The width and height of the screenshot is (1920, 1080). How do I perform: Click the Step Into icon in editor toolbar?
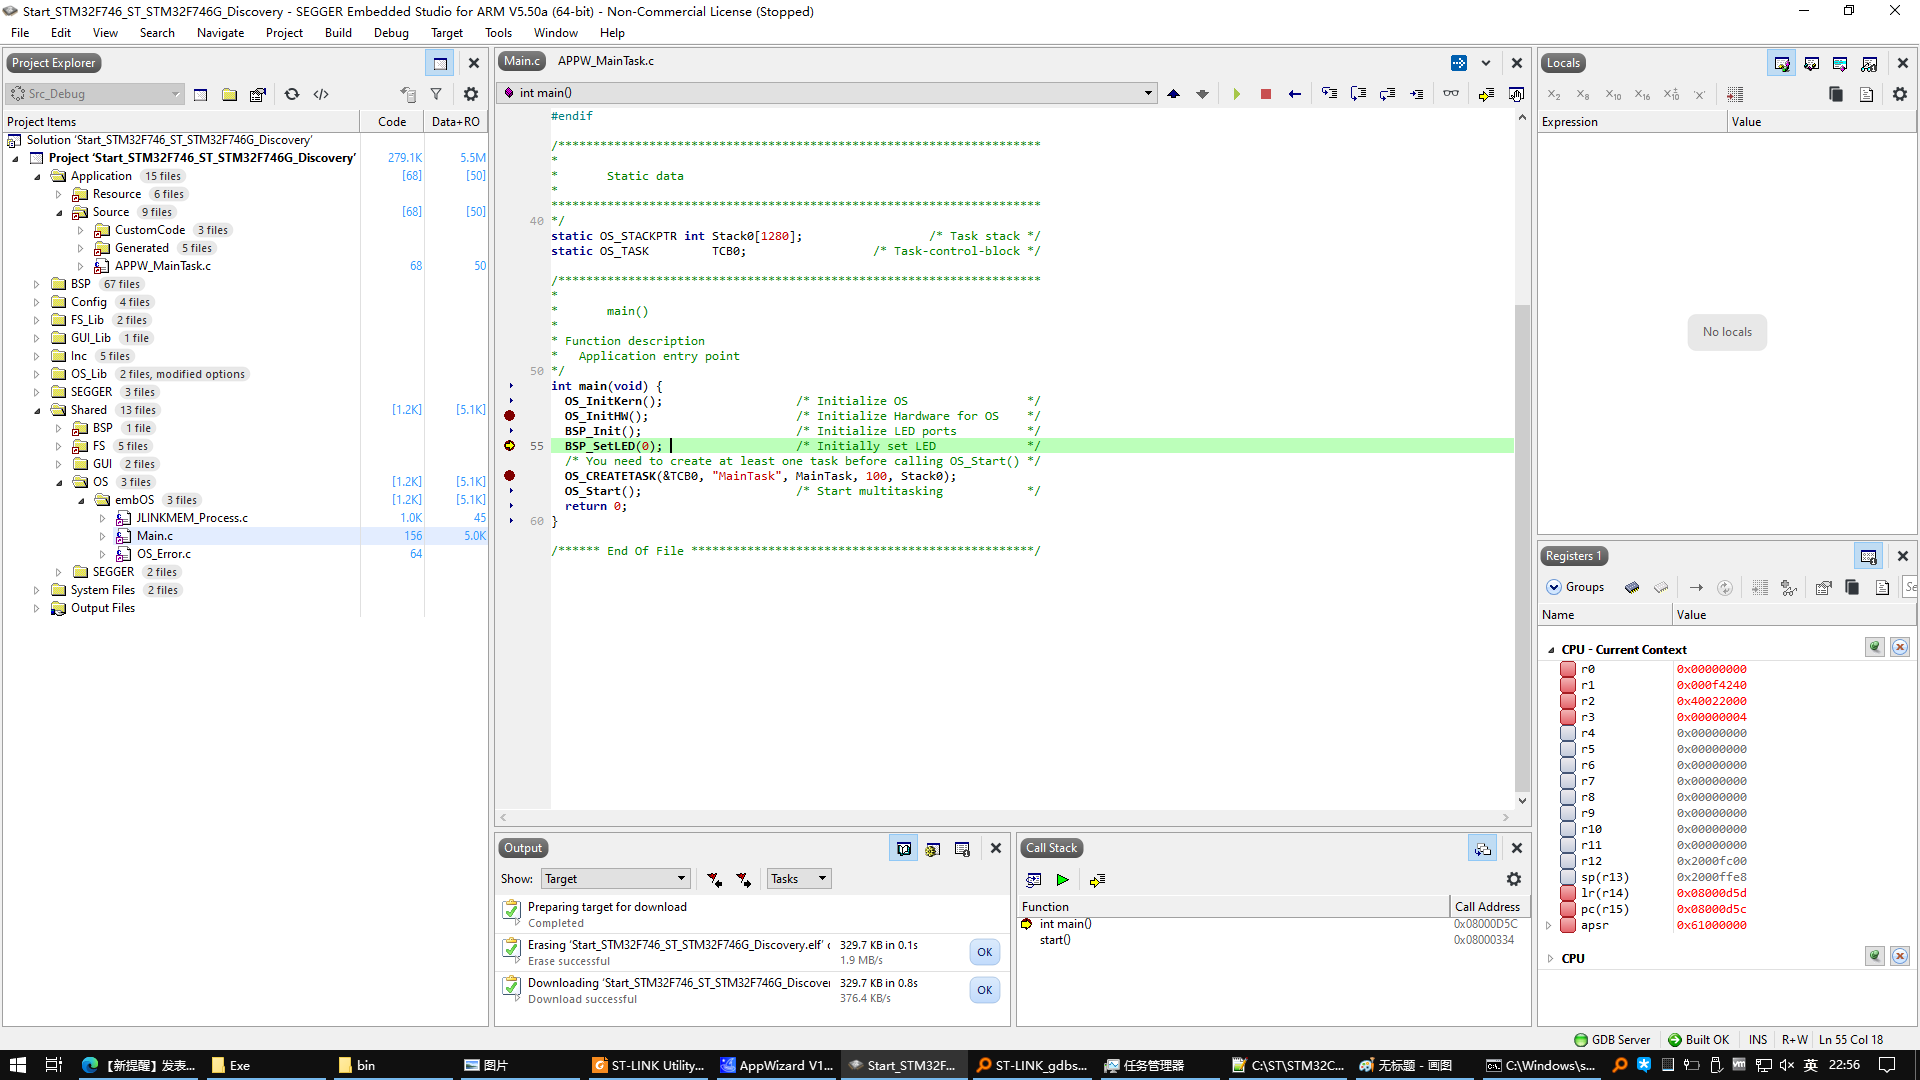click(x=1329, y=94)
